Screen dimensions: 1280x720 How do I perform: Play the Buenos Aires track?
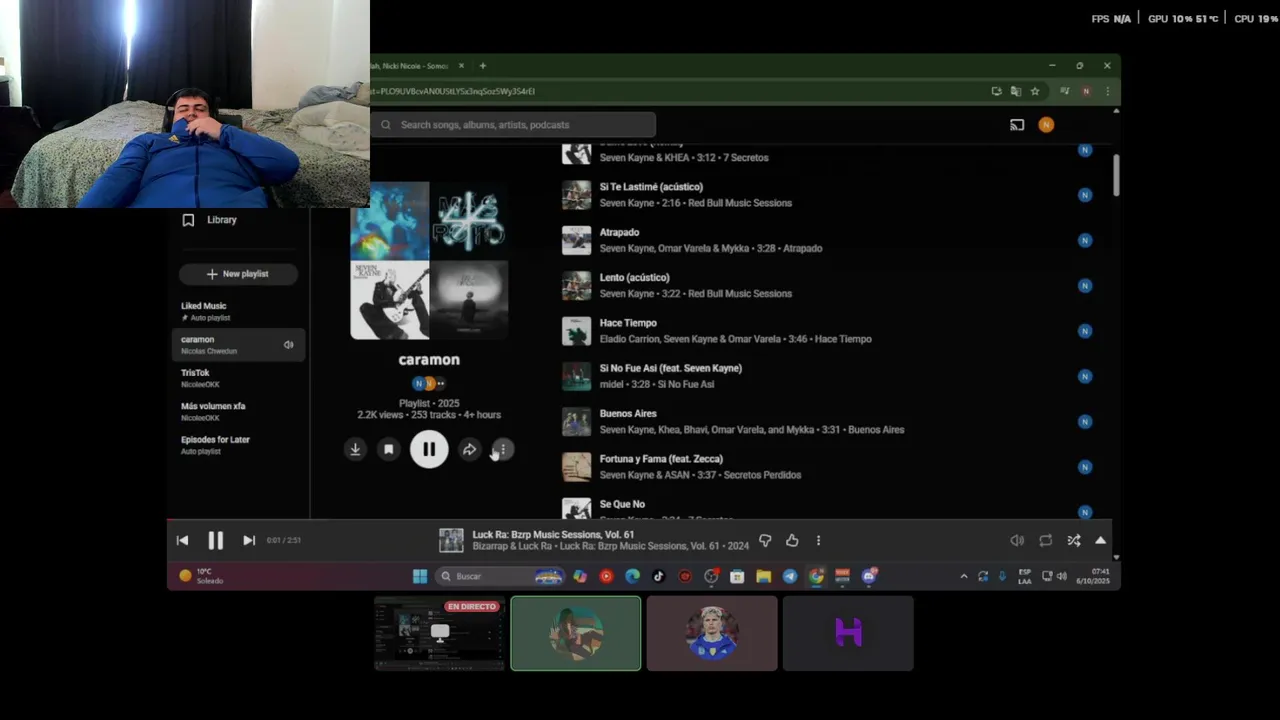tap(628, 414)
